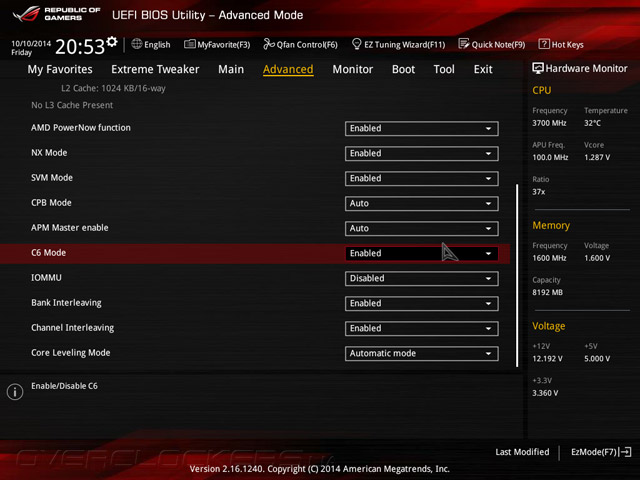Open CPB Mode dropdown
640x480 pixels.
[x=421, y=203]
